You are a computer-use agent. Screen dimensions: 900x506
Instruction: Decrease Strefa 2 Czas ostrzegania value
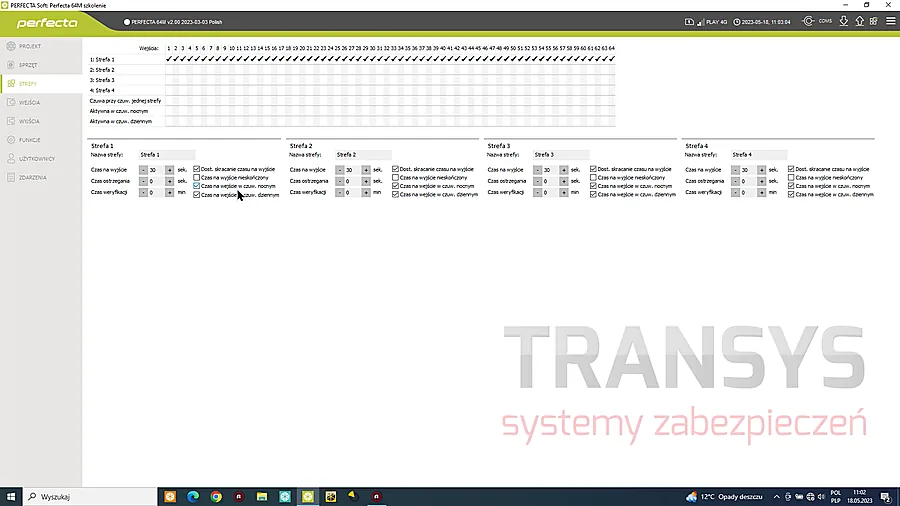[x=339, y=181]
